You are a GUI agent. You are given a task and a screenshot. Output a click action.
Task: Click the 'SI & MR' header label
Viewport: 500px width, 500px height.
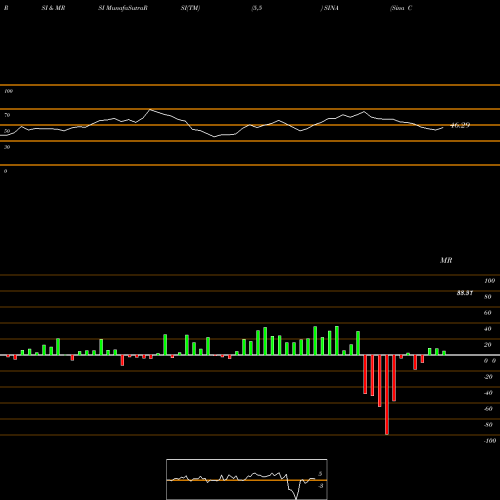tap(53, 8)
